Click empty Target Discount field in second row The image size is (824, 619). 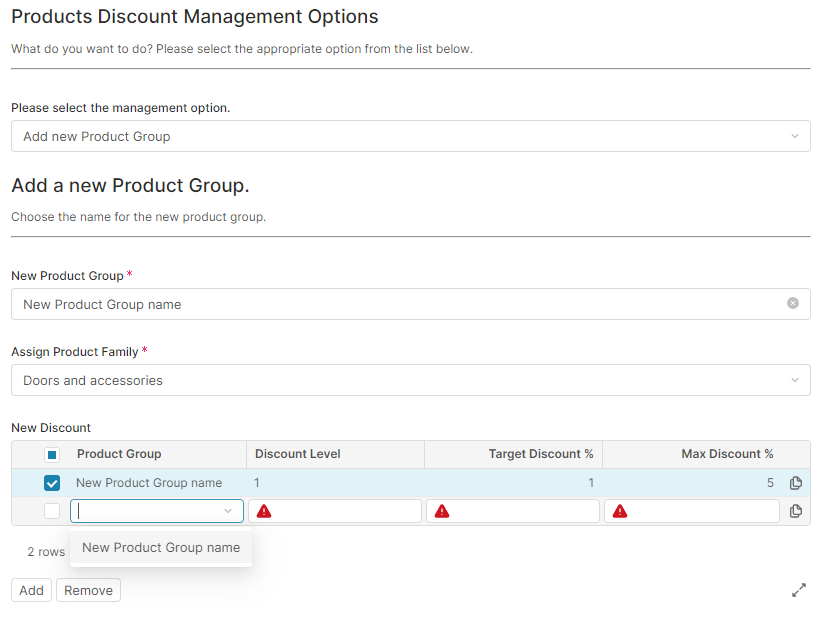(x=513, y=511)
